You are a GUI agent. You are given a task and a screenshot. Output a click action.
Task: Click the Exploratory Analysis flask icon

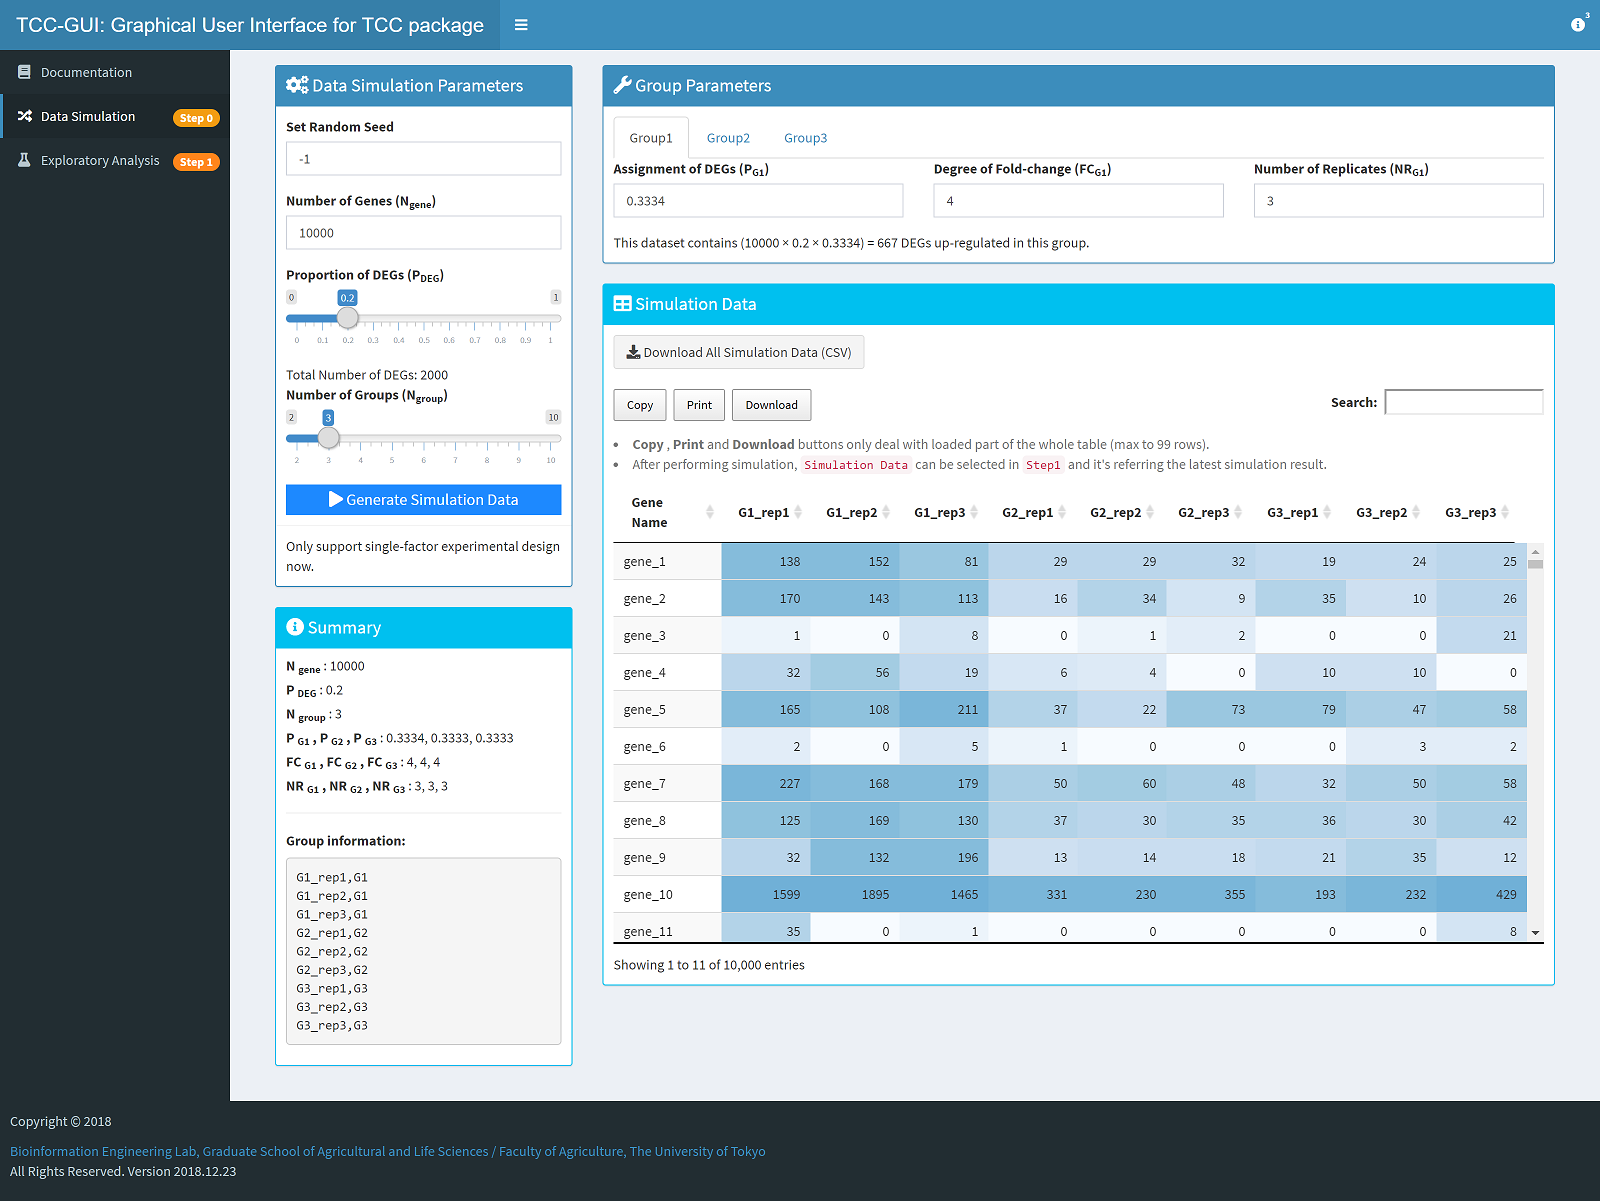(x=24, y=160)
